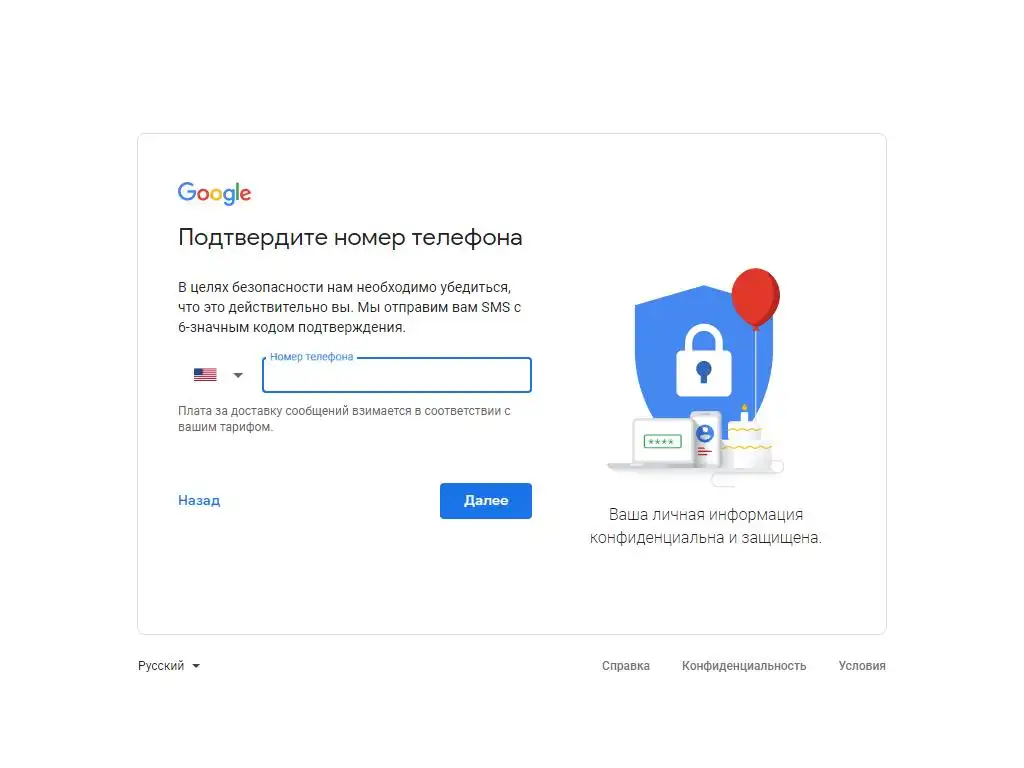1024x768 pixels.
Task: Click the arrow next to Русский
Action: (x=196, y=667)
